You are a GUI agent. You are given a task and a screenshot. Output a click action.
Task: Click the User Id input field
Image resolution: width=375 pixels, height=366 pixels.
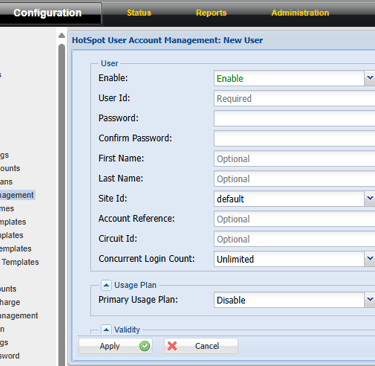[294, 98]
